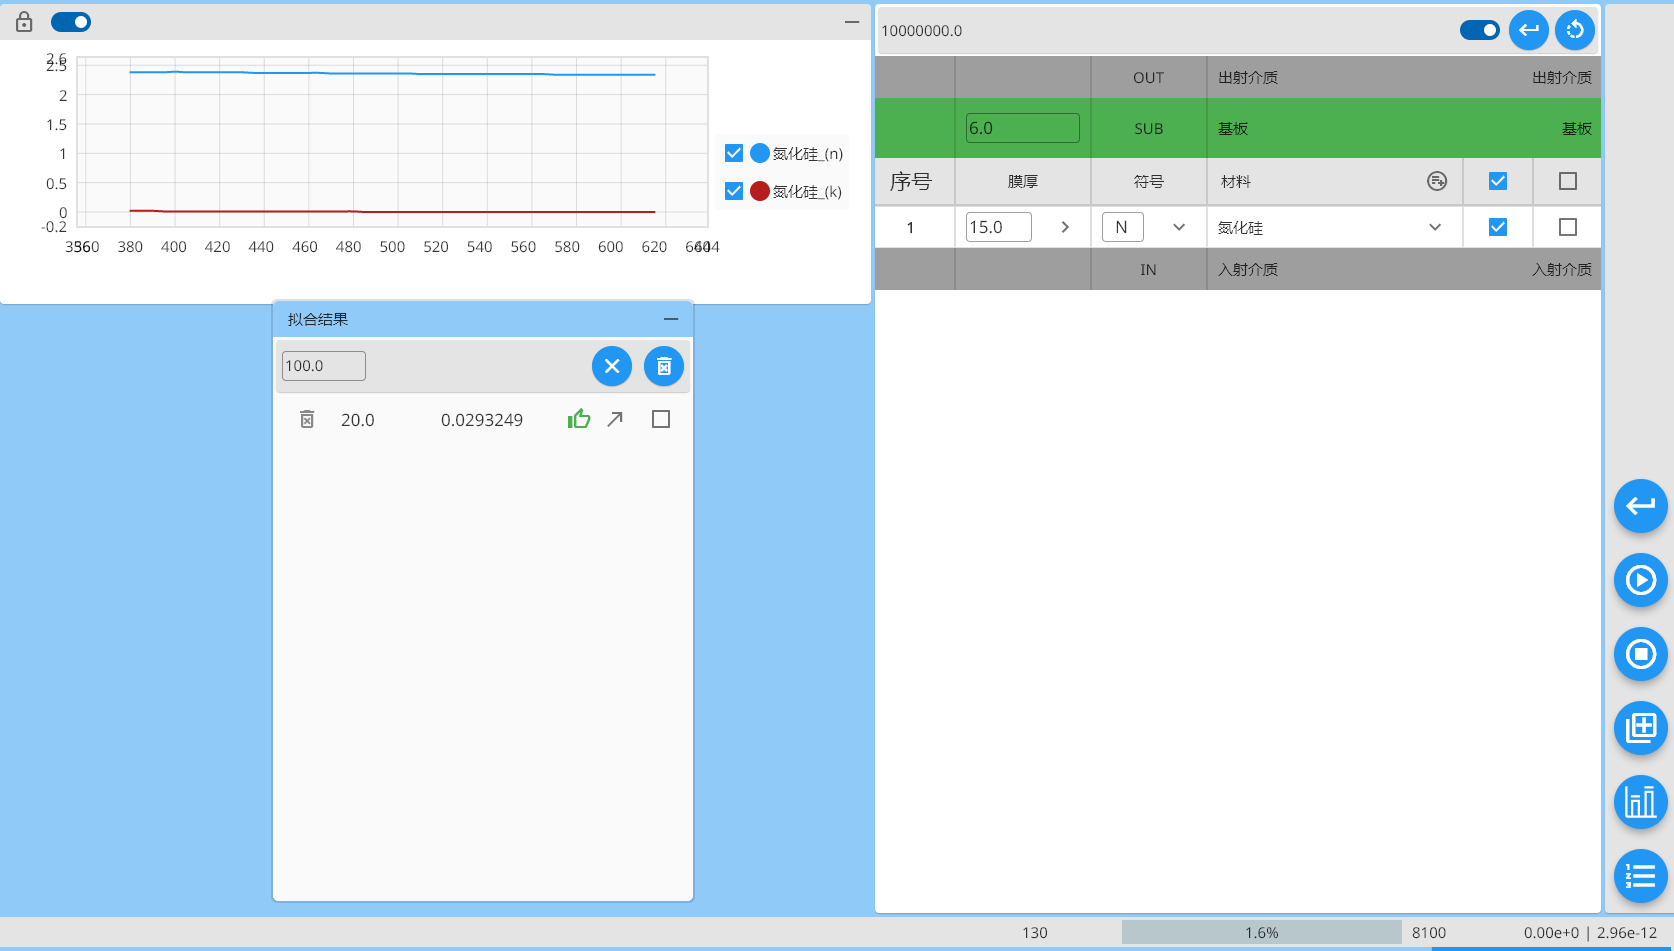The height and width of the screenshot is (951, 1674).
Task: Click the return arrow icon in right sidebar
Action: pos(1640,506)
